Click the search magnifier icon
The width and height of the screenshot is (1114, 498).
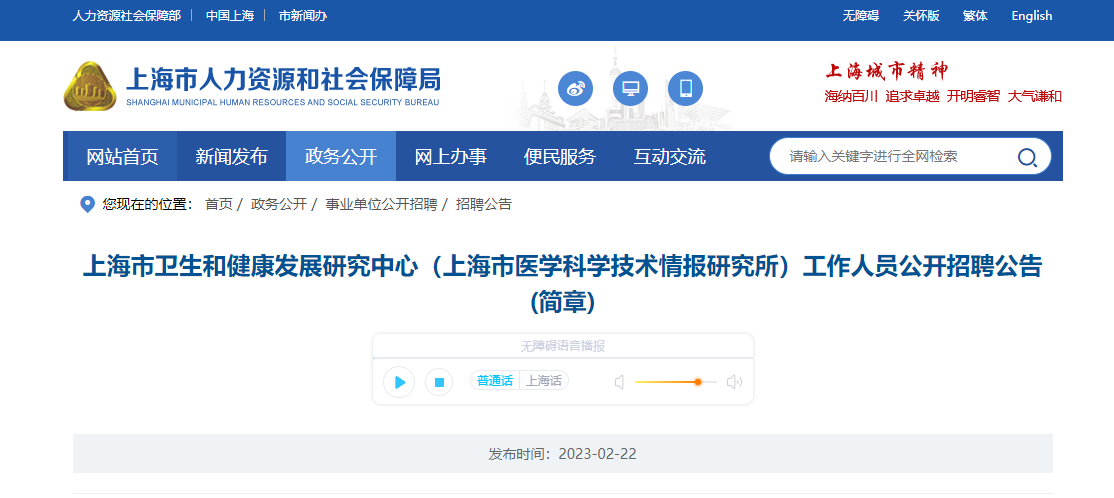click(1027, 157)
